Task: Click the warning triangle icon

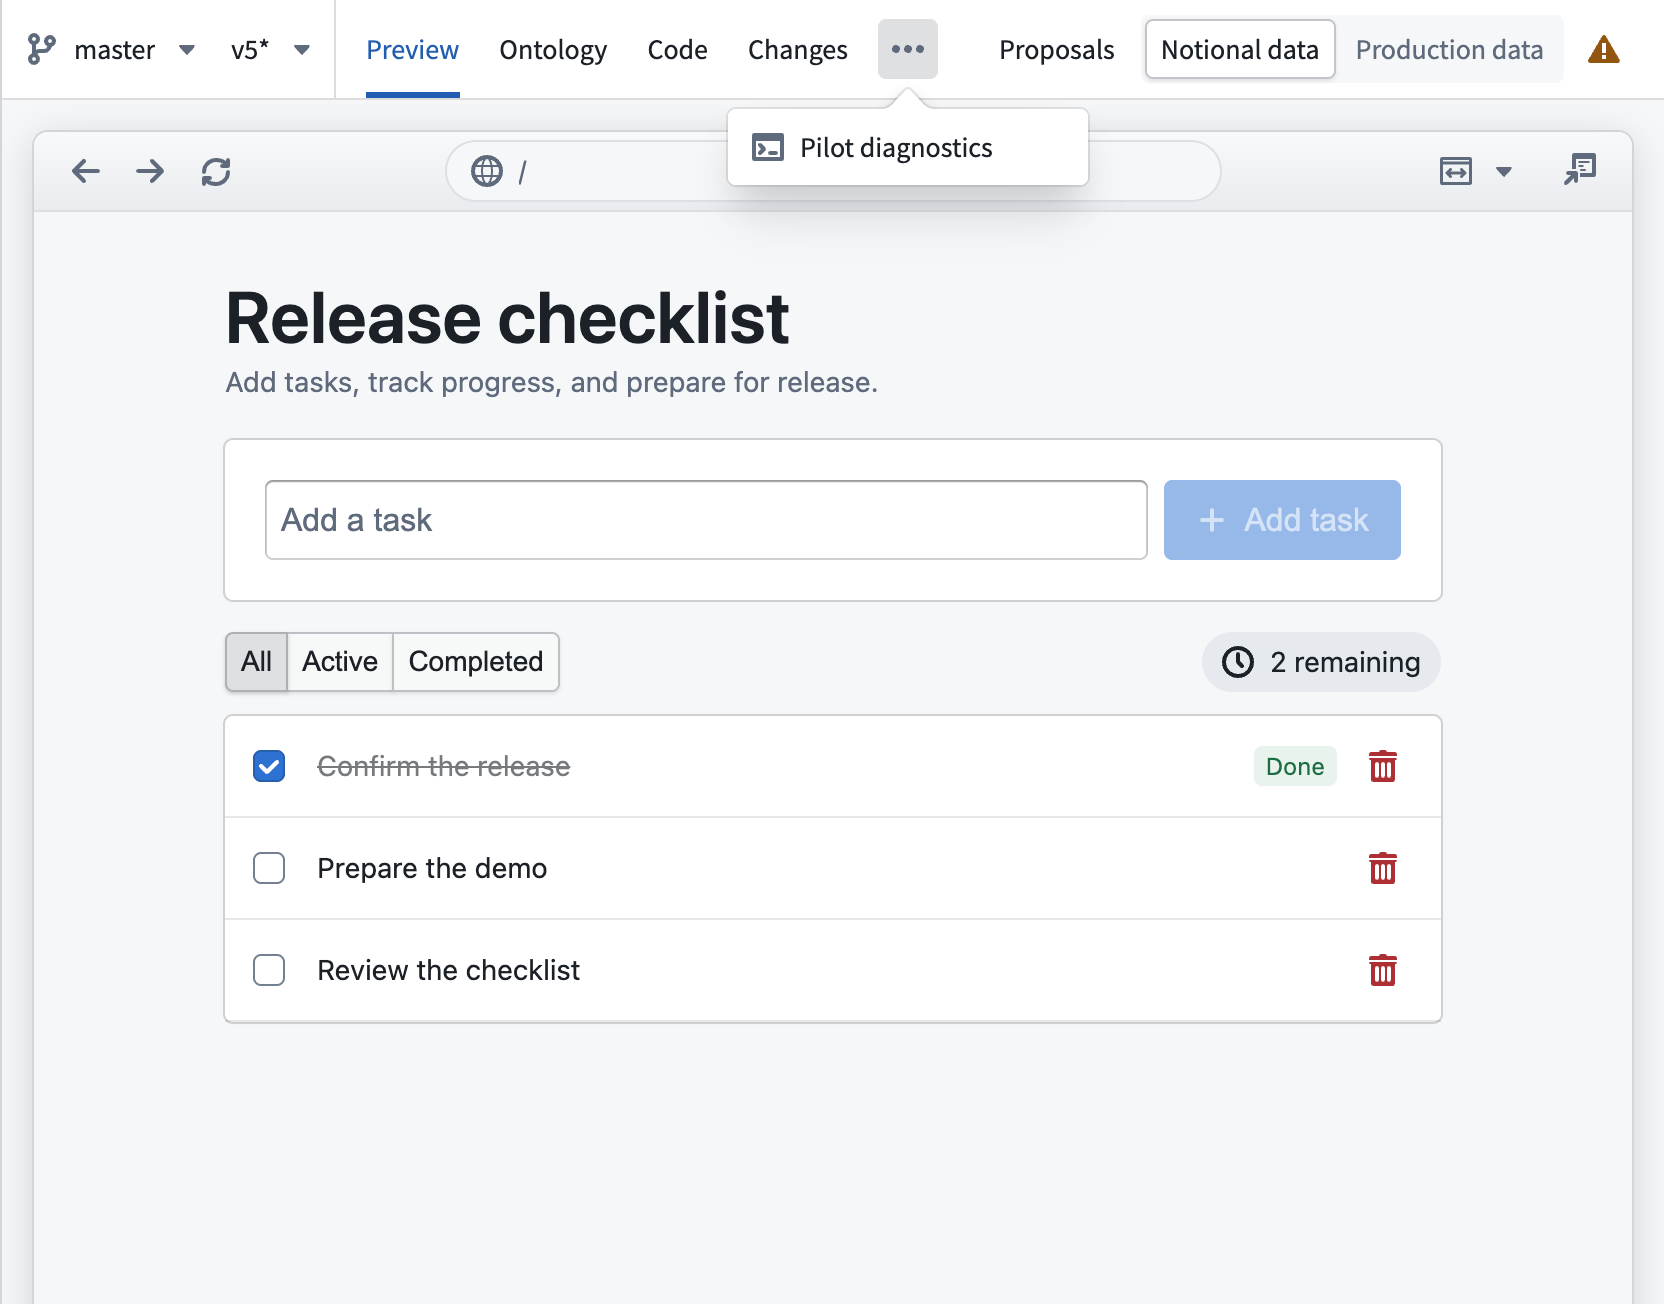Action: [x=1603, y=49]
